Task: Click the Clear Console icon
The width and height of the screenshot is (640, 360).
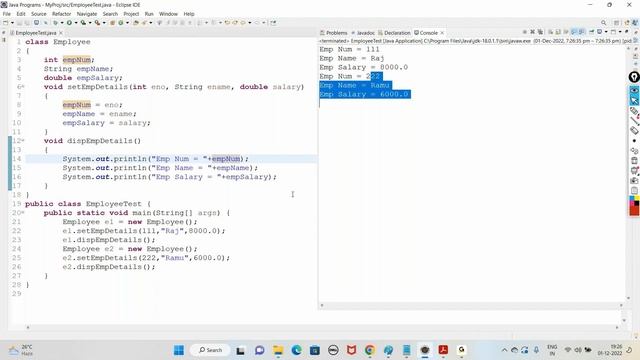Action: pyautogui.click(x=550, y=32)
